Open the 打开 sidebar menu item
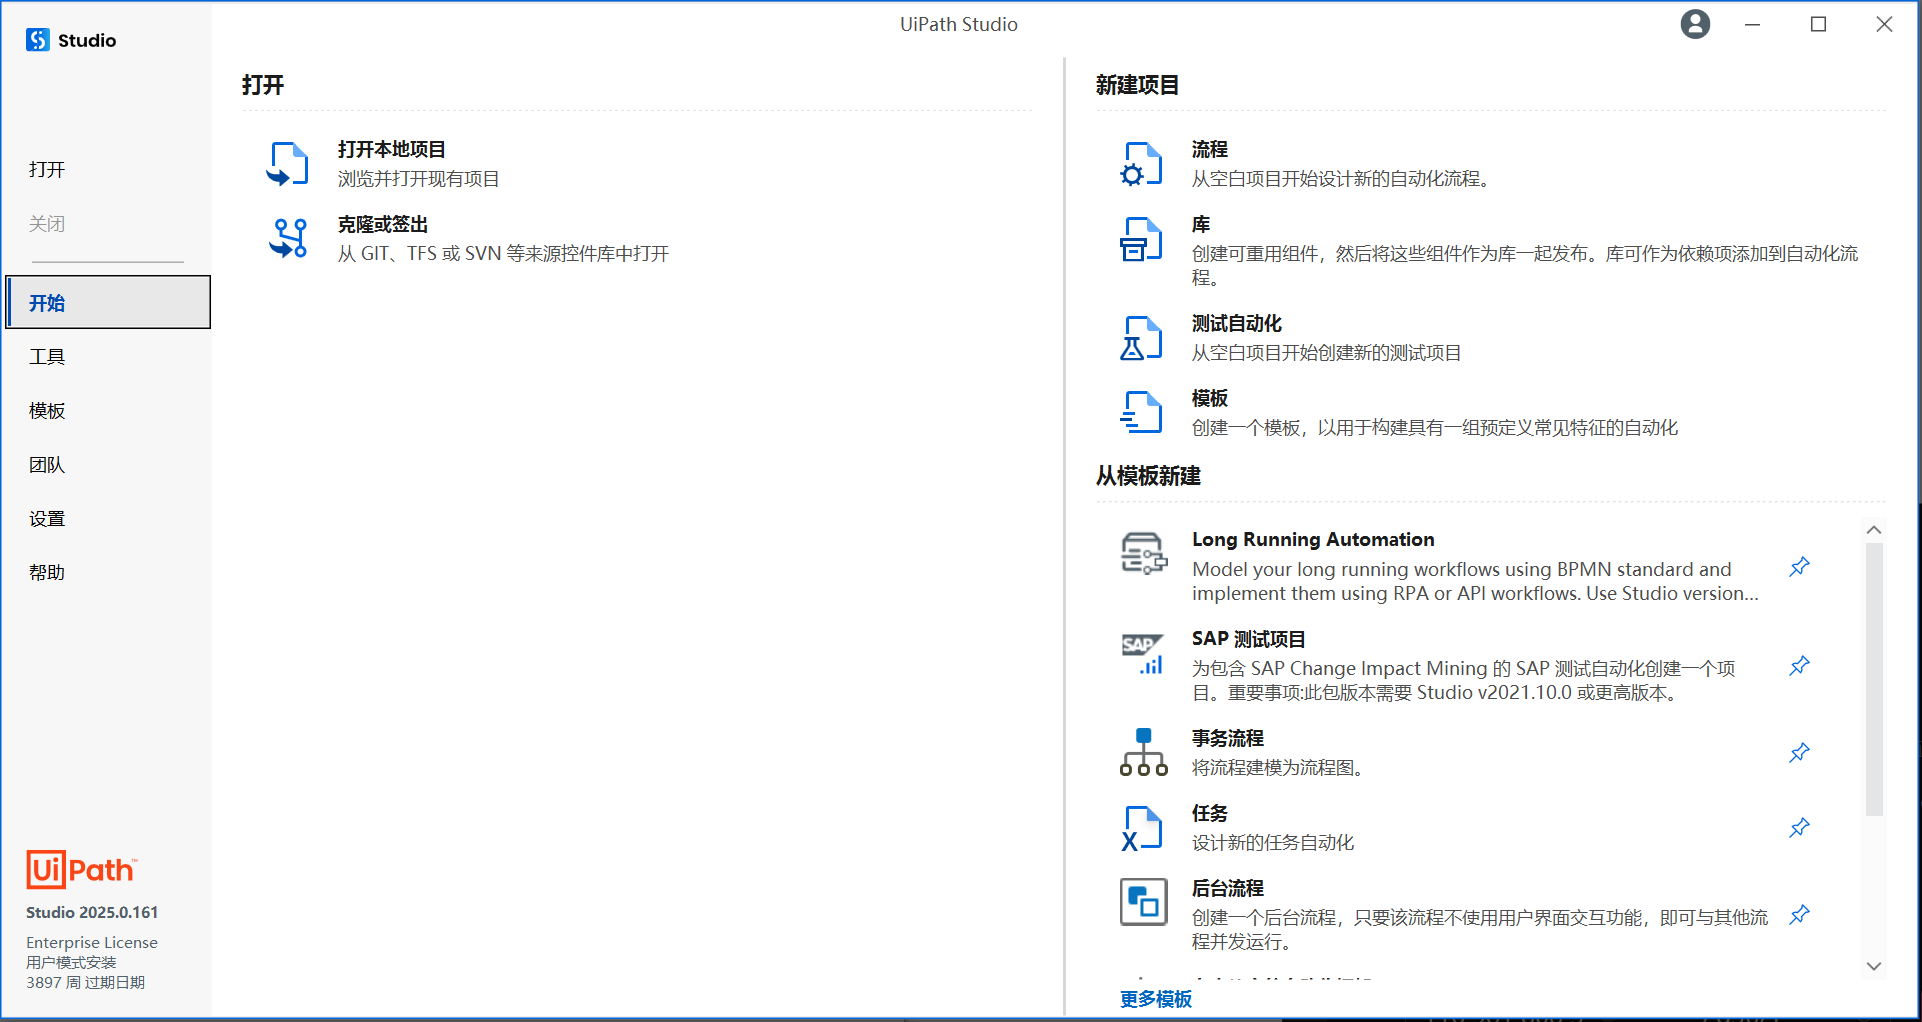Viewport: 1922px width, 1022px height. pyautogui.click(x=47, y=170)
